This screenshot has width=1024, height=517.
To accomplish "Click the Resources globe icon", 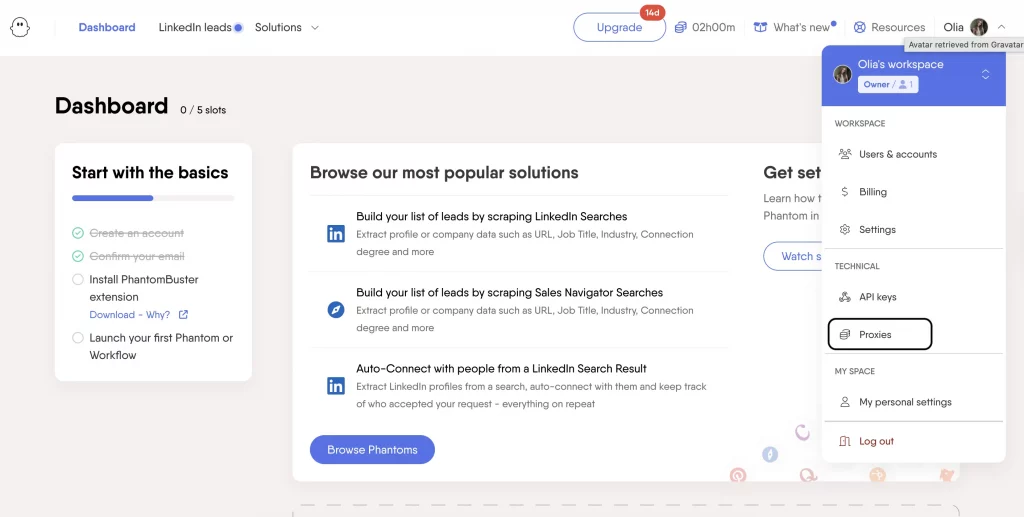I will (856, 27).
